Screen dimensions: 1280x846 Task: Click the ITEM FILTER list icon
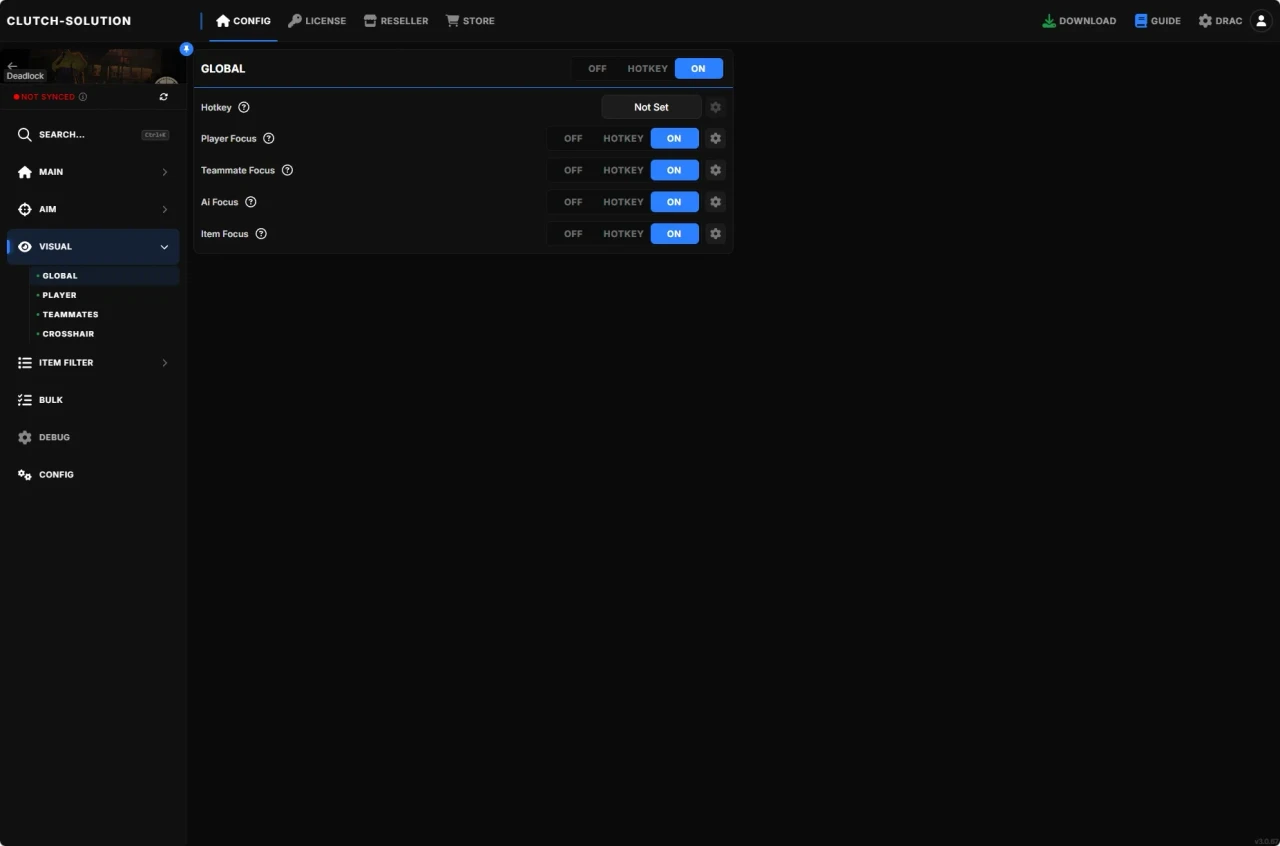click(x=25, y=363)
